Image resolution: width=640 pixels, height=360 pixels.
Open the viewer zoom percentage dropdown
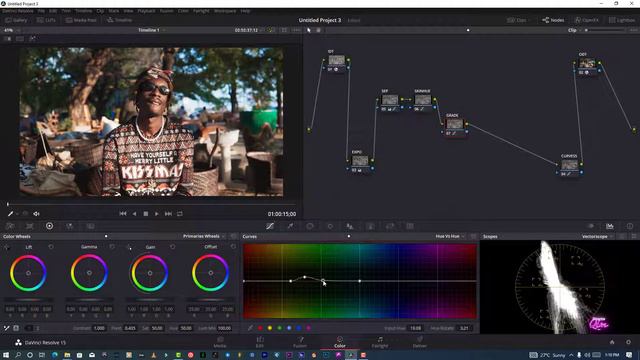pos(11,30)
